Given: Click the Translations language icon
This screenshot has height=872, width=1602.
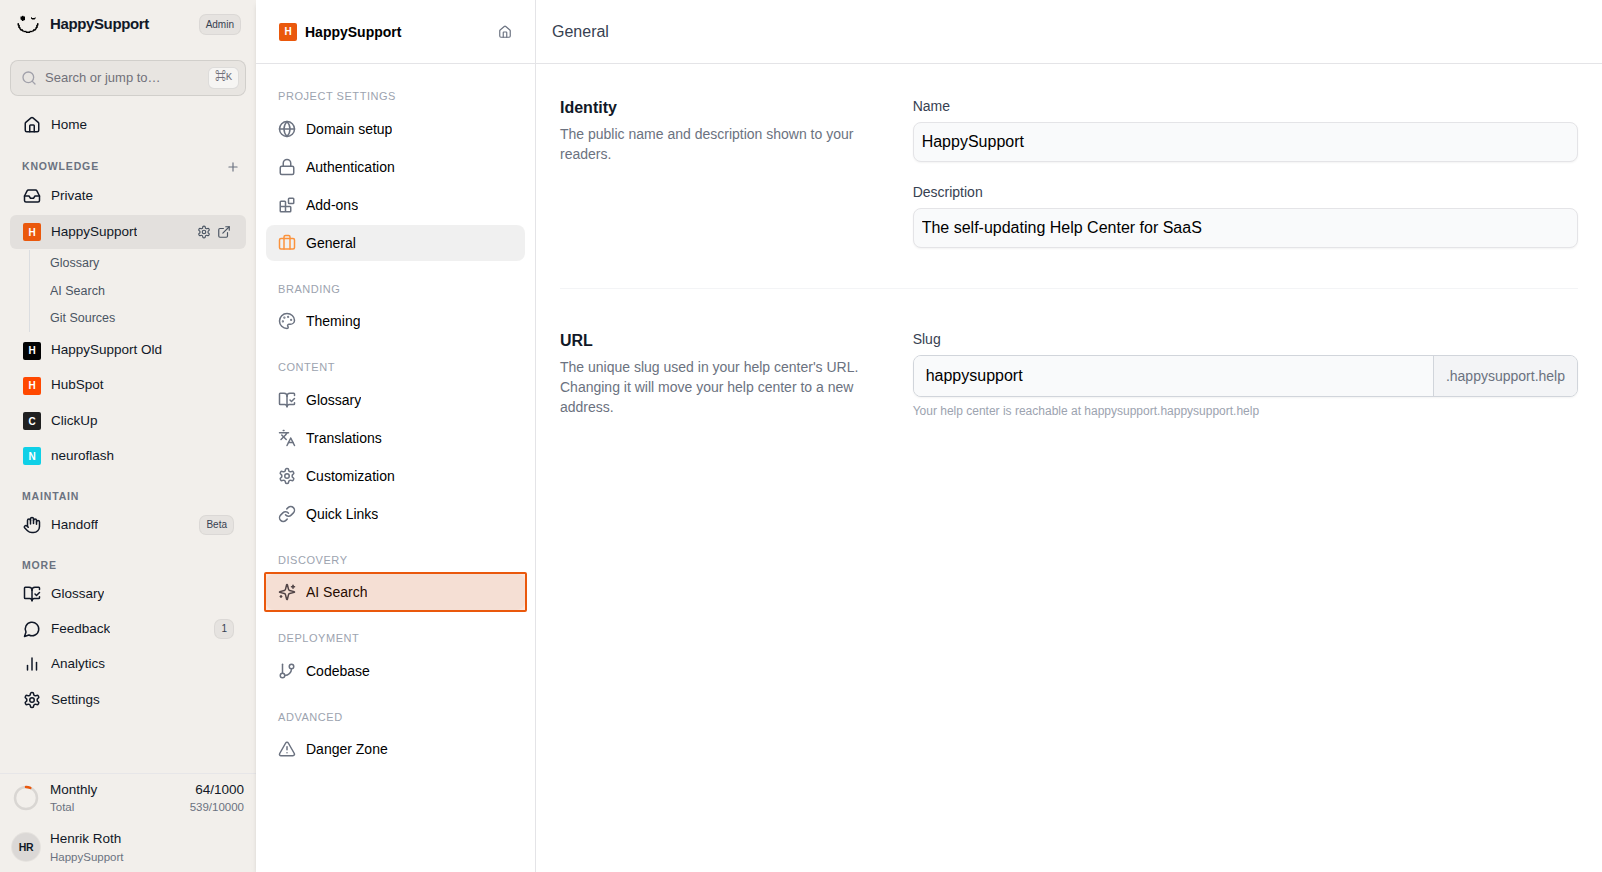Looking at the screenshot, I should 287,438.
